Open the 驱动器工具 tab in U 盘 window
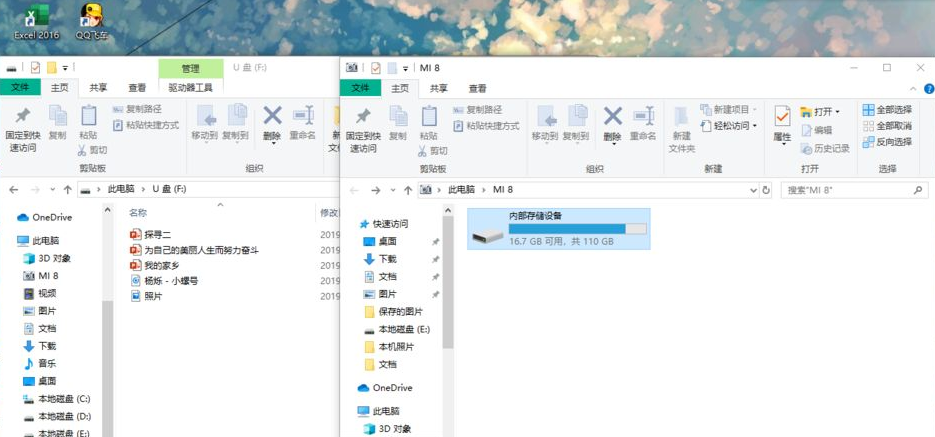This screenshot has width=935, height=437. point(190,88)
